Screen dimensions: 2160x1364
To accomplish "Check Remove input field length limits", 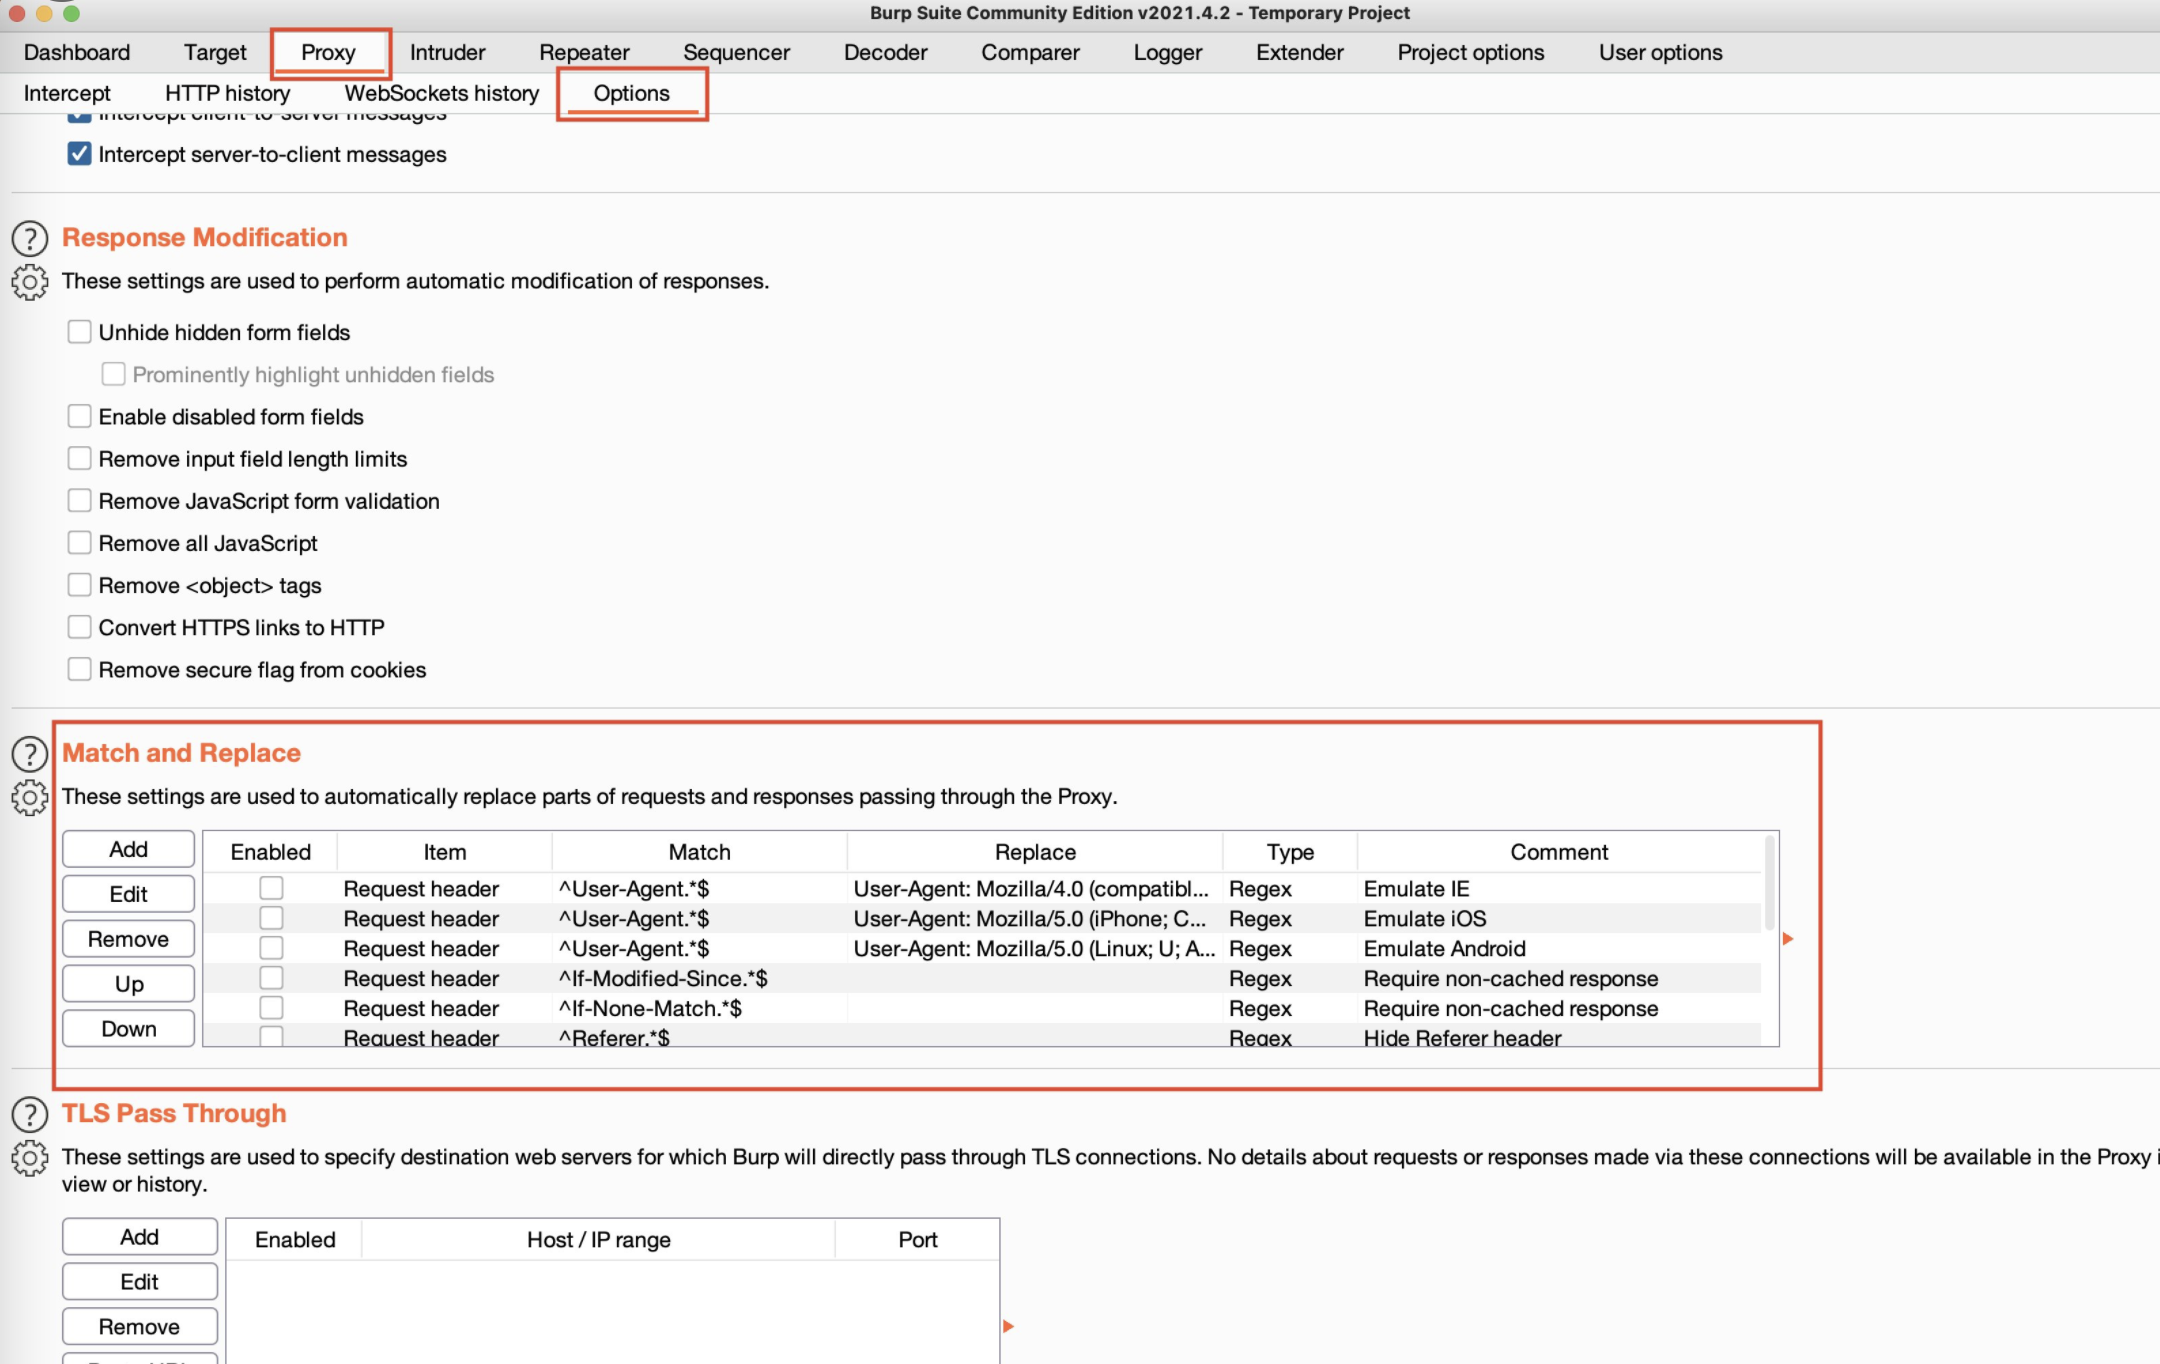I will tap(79, 458).
